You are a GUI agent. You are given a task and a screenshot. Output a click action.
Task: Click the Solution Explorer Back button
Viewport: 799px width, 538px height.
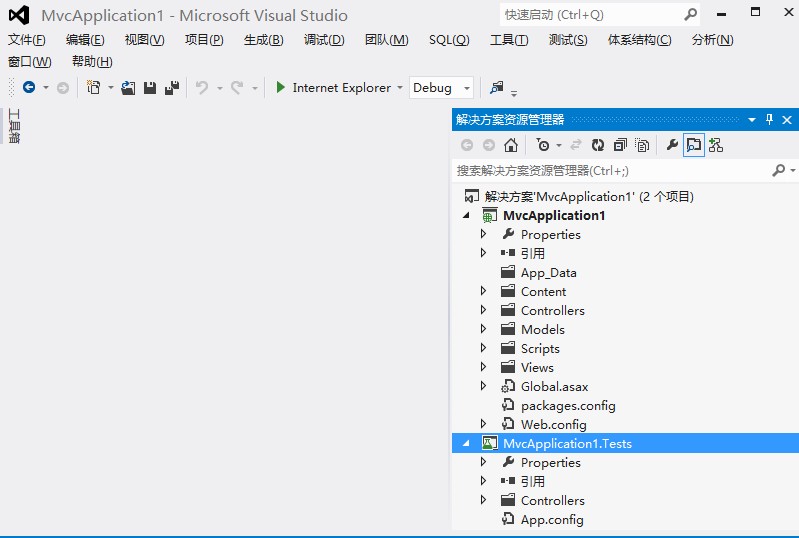point(467,146)
